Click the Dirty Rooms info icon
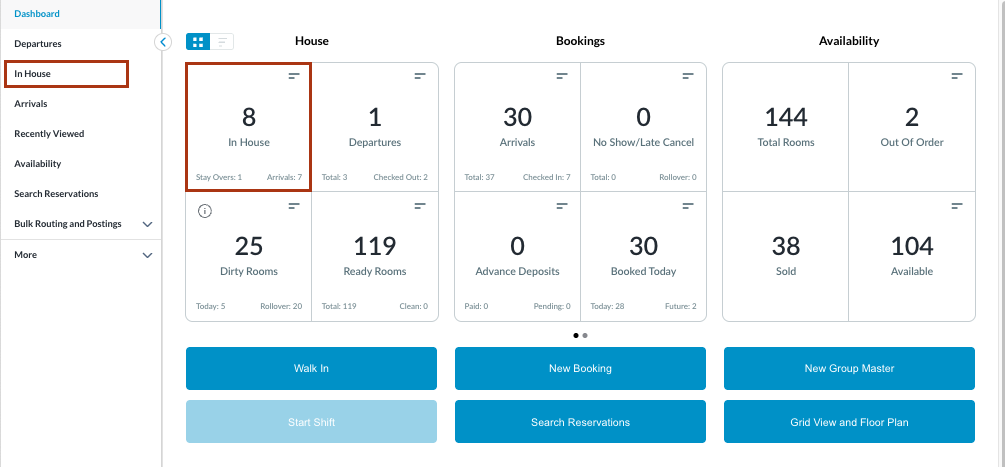 (x=205, y=211)
